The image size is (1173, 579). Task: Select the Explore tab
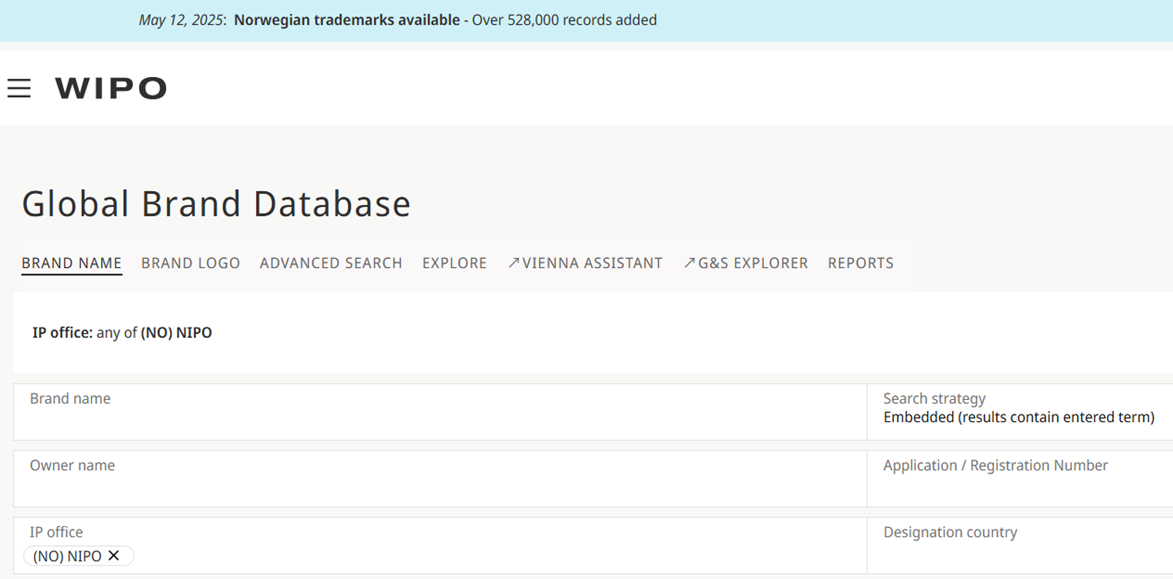pos(454,263)
